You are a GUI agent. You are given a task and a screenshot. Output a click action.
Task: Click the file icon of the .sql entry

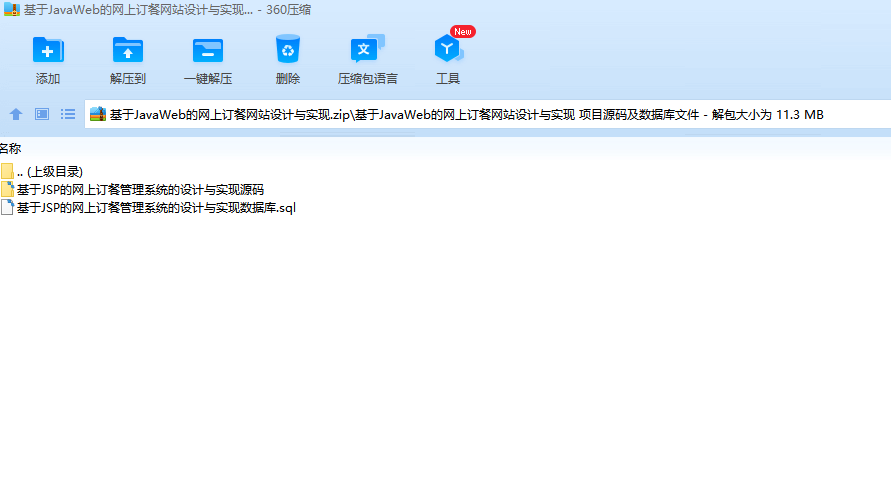(x=7, y=207)
